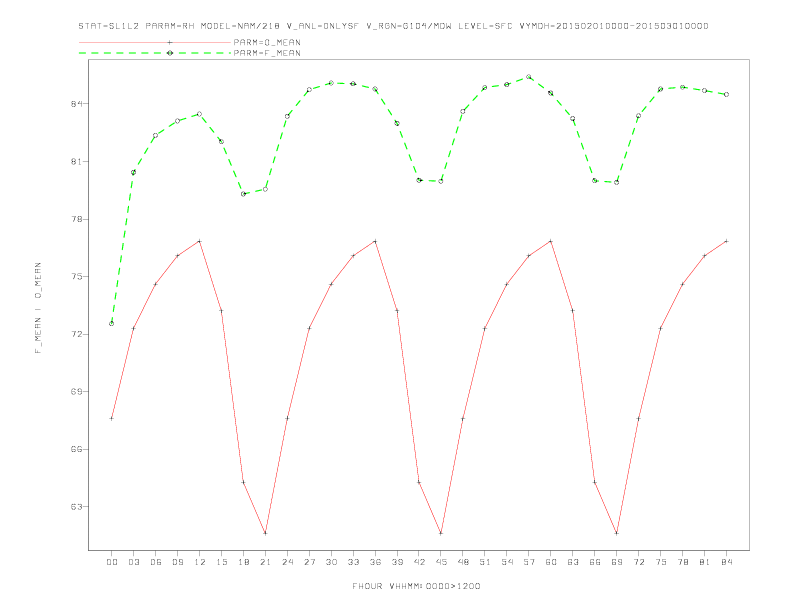
Task: Select the PARM=F_MEAN legend label
Action: pyautogui.click(x=267, y=53)
